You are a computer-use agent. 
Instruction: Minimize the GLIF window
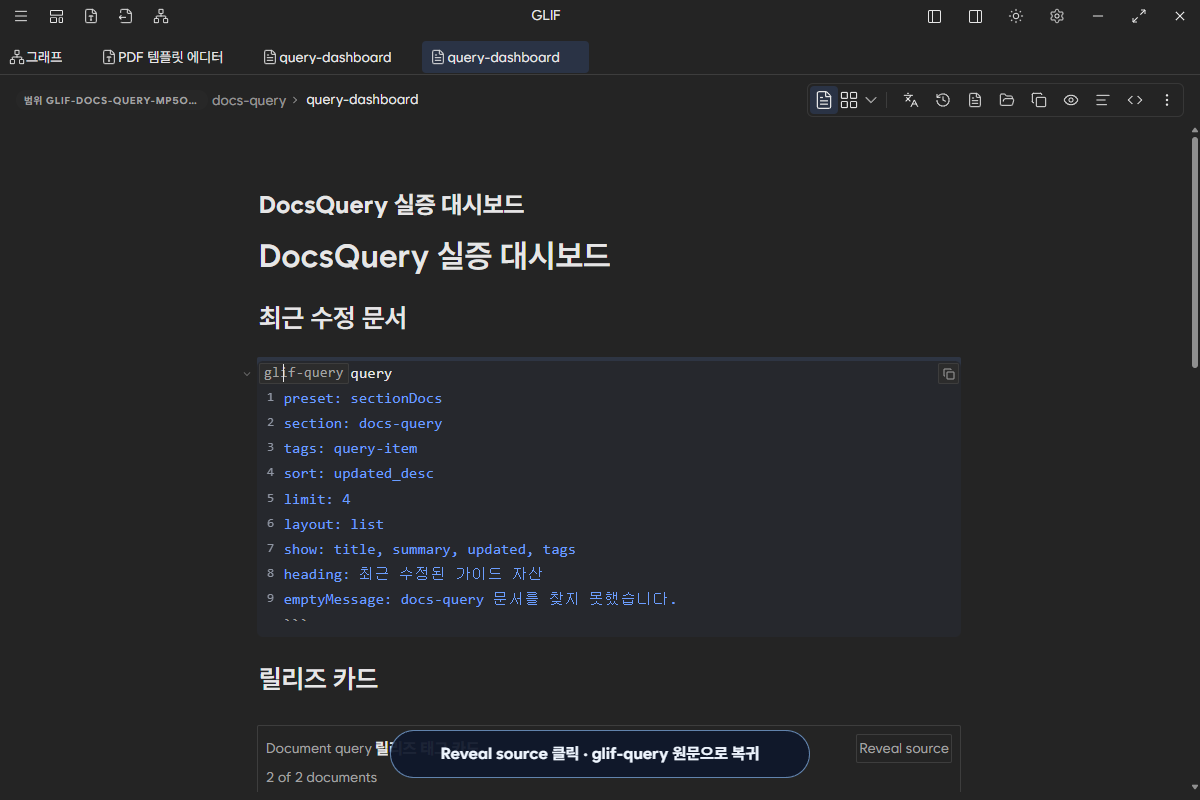pyautogui.click(x=1098, y=16)
